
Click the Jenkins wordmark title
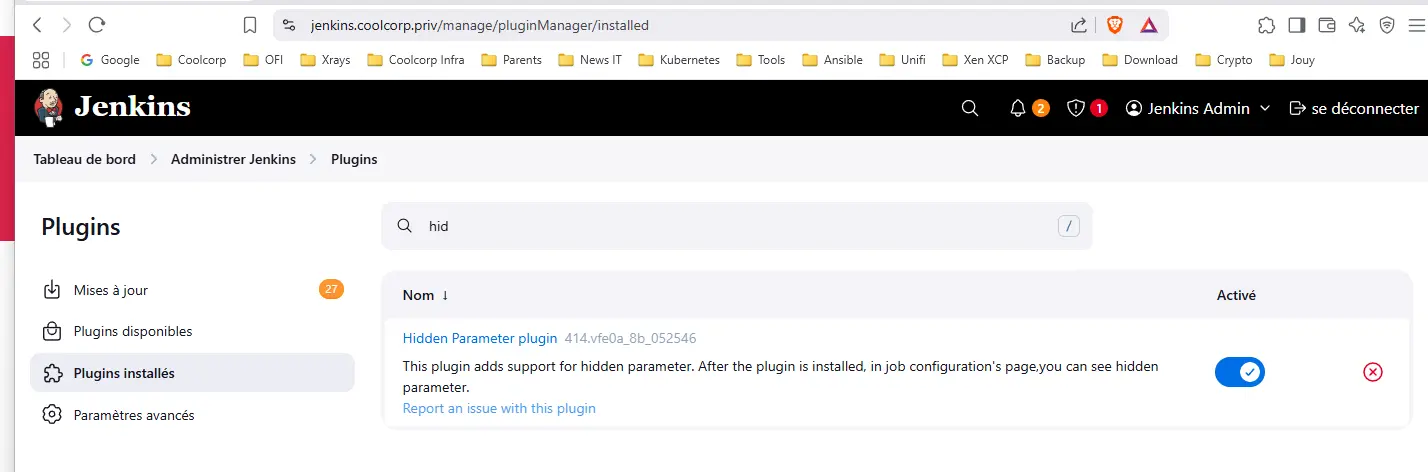(x=132, y=107)
